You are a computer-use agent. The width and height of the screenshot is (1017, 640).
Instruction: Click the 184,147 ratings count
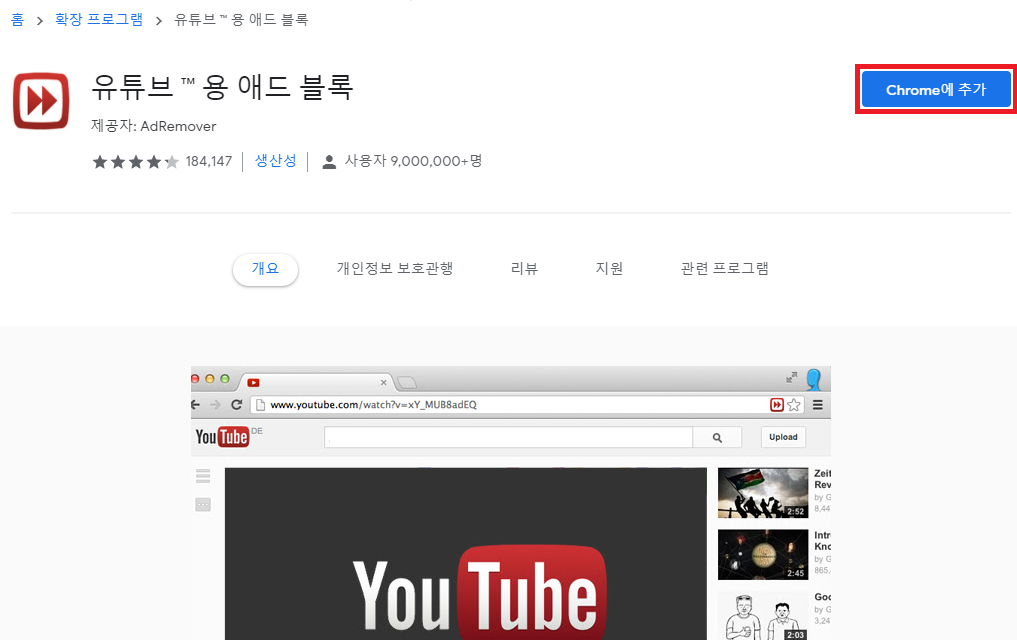pos(209,161)
